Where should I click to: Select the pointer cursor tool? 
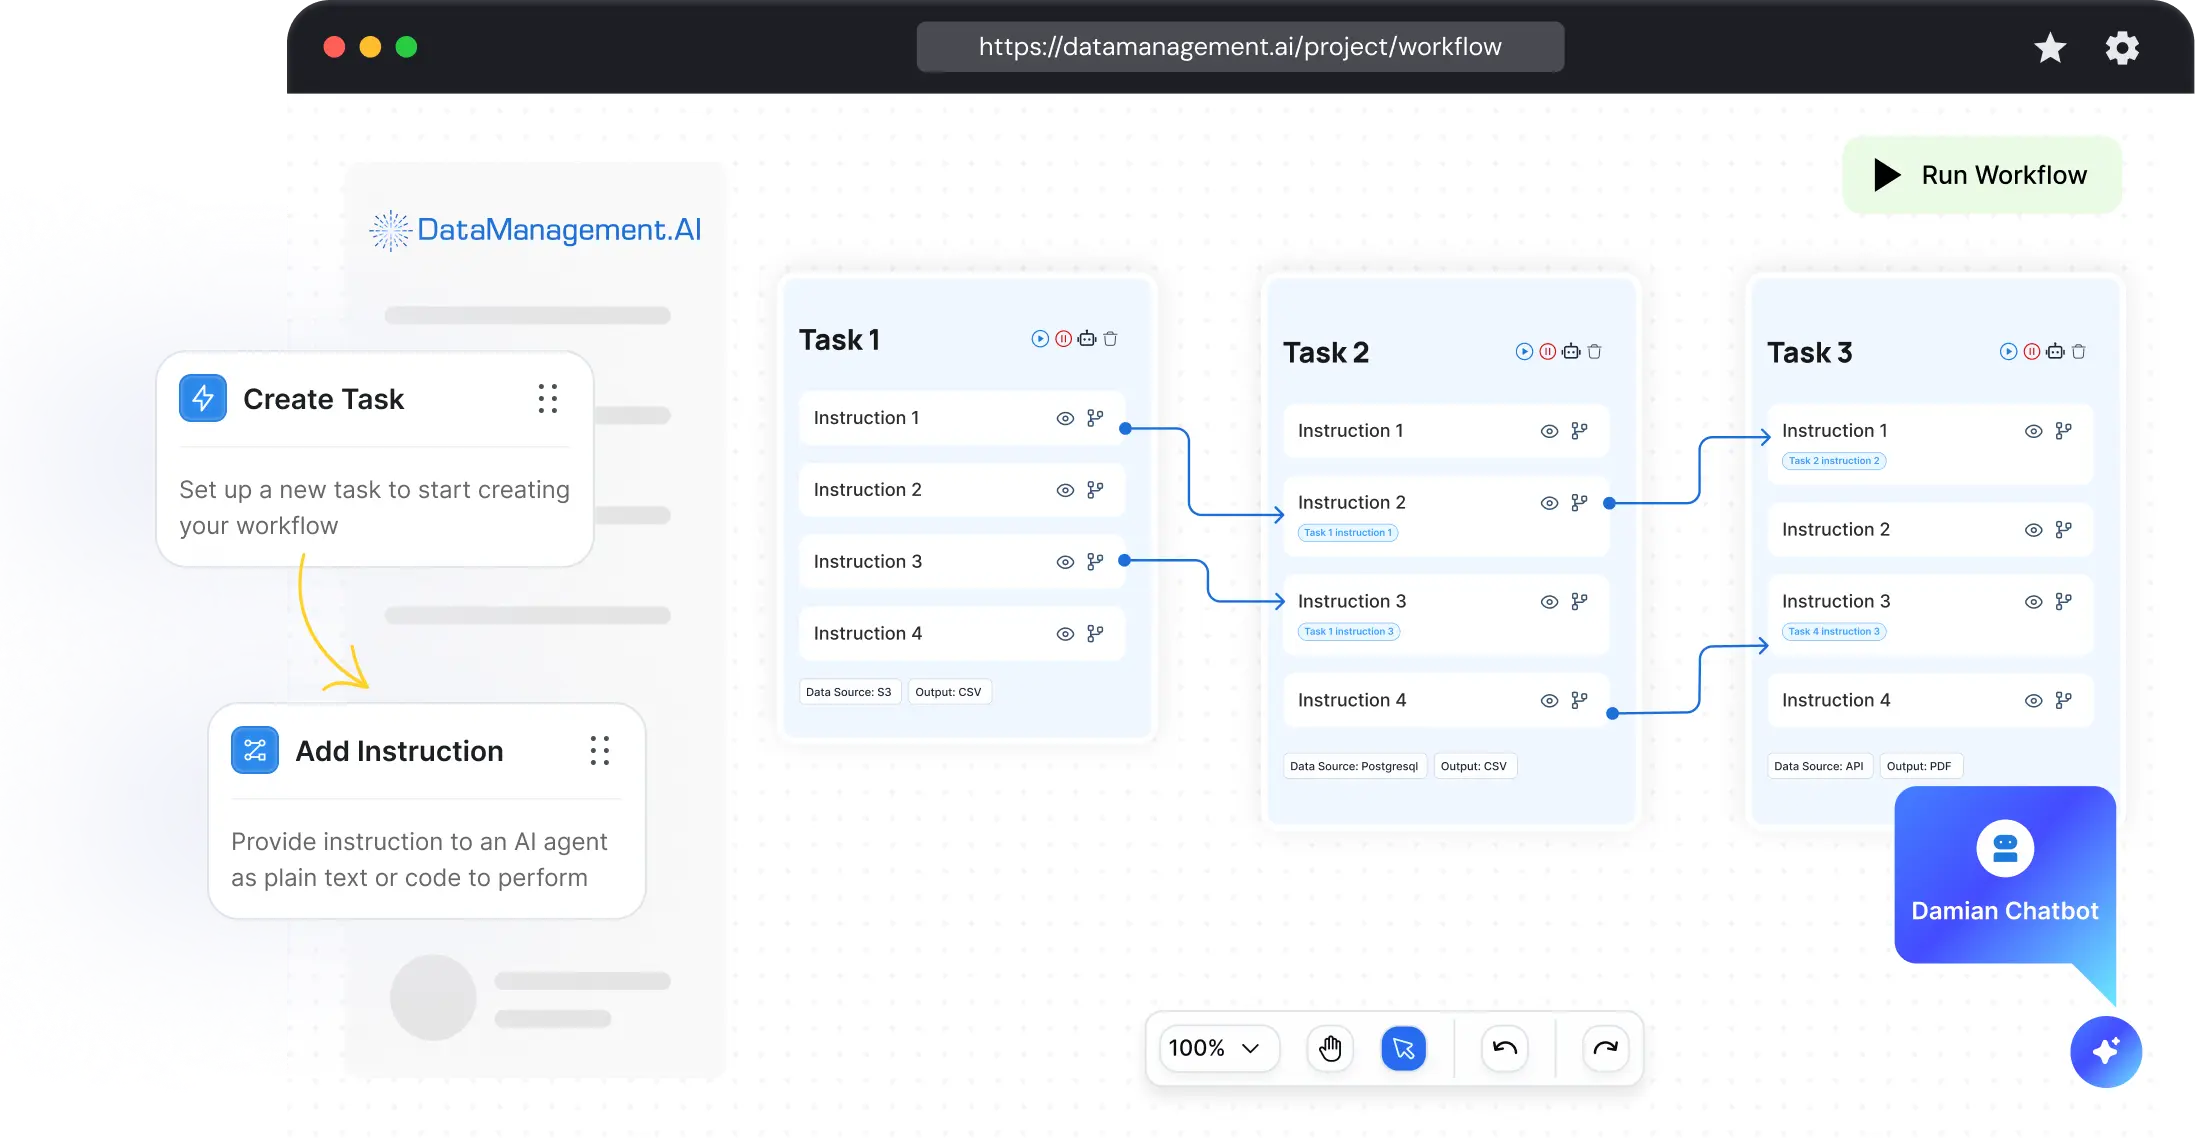pyautogui.click(x=1403, y=1048)
